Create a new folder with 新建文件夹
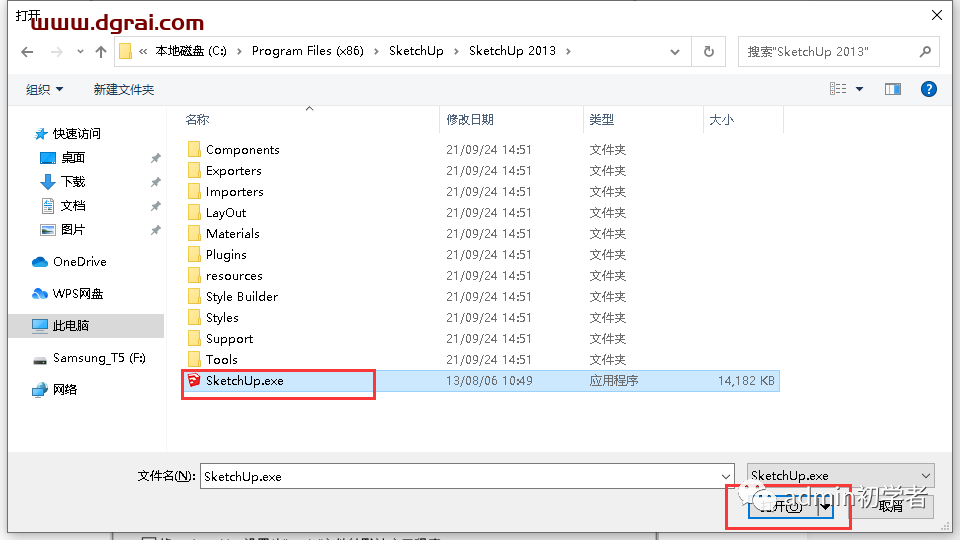The image size is (960, 540). click(x=124, y=89)
